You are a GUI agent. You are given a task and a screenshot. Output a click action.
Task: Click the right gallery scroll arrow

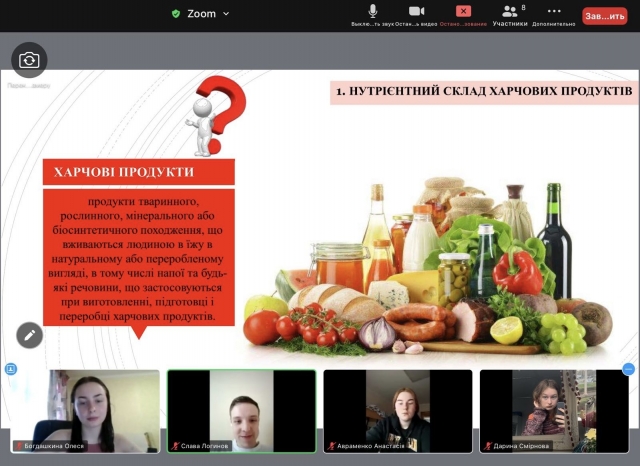pos(628,369)
